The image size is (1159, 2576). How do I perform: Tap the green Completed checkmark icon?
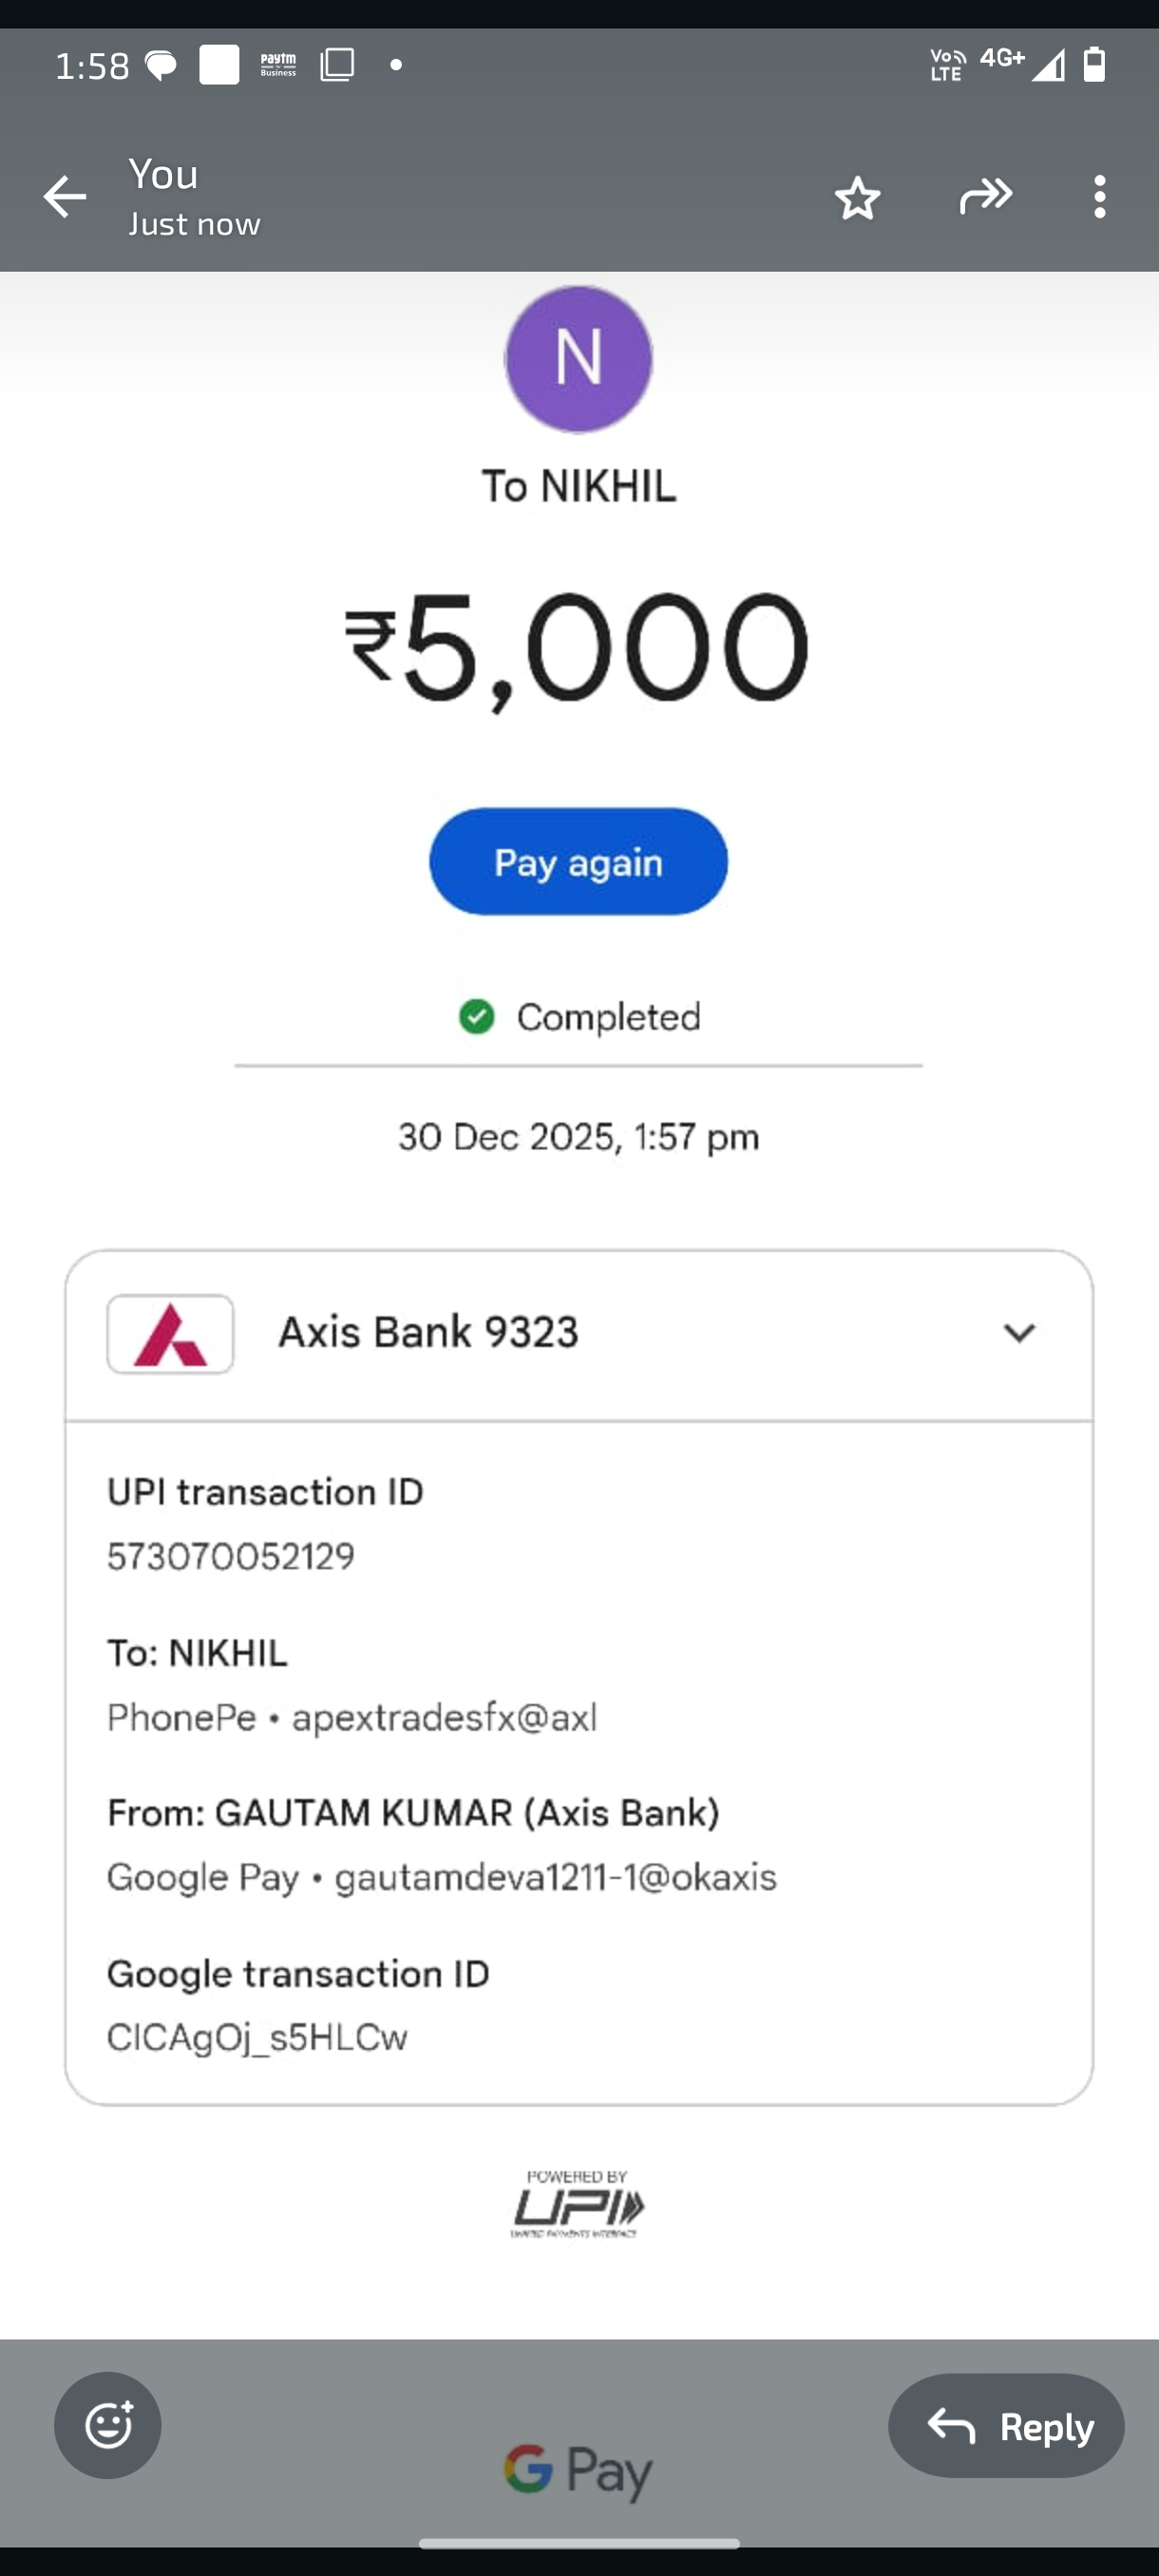click(x=477, y=1017)
